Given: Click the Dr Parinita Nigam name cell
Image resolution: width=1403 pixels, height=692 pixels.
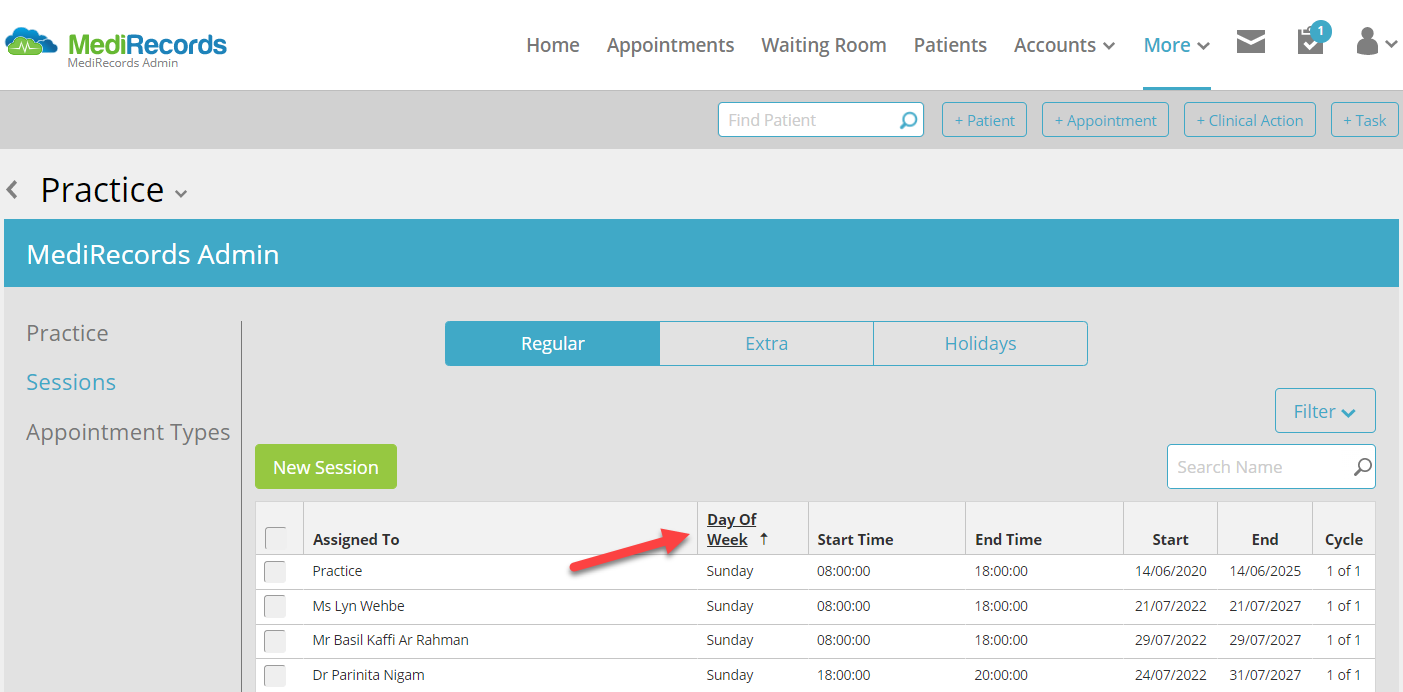Looking at the screenshot, I should 368,675.
